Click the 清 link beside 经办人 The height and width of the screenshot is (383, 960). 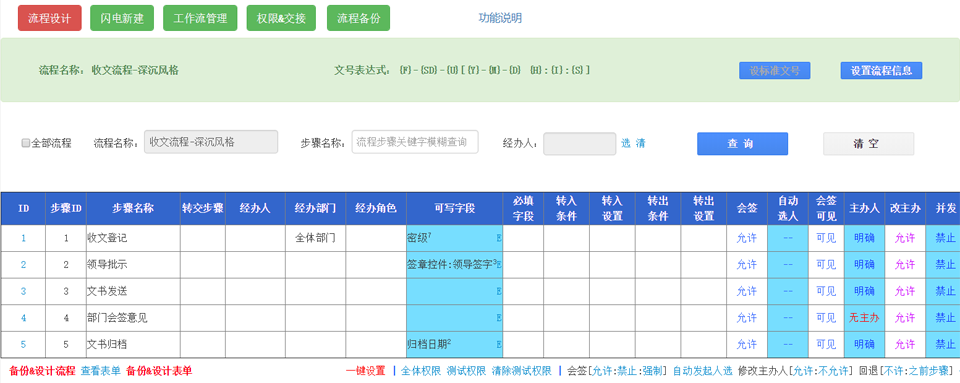(640, 143)
